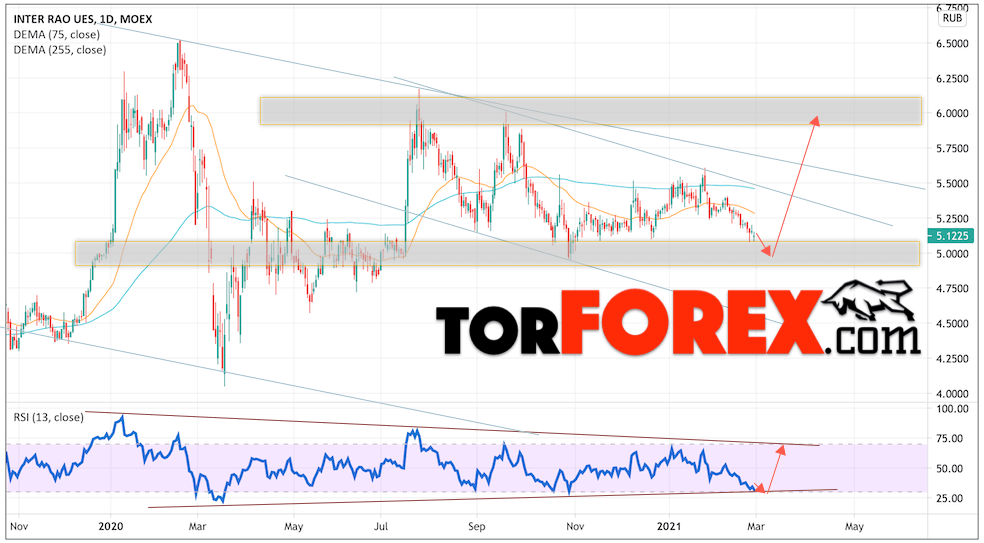Click the 6.0000 price axis label

pos(951,114)
